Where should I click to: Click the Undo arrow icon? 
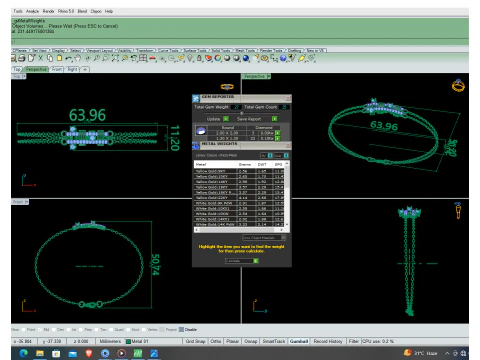tap(68, 58)
